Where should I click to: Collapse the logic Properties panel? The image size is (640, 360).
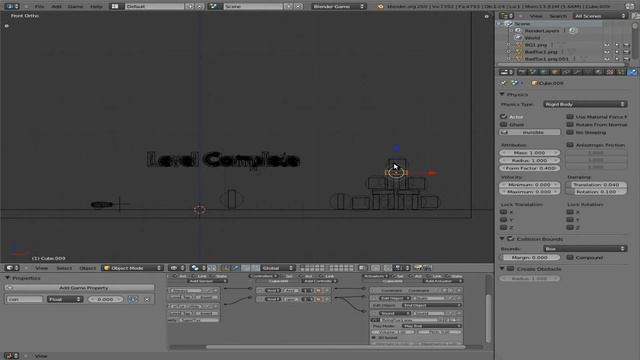7,278
